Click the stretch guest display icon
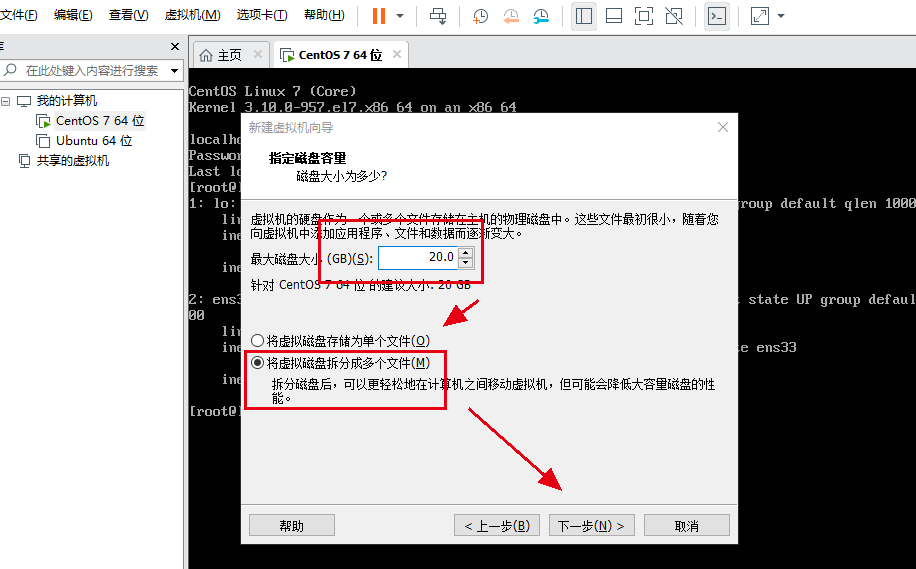The width and height of the screenshot is (916, 569). coord(759,16)
